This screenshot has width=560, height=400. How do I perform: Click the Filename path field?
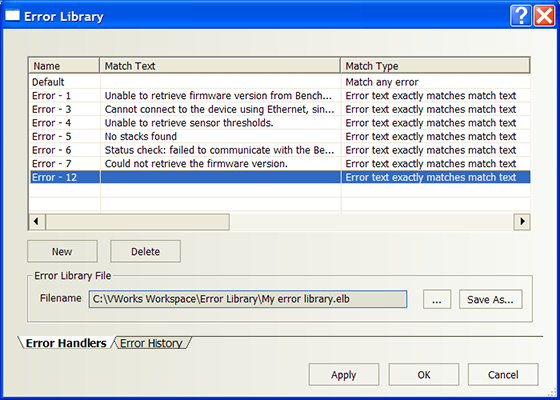[x=248, y=299]
